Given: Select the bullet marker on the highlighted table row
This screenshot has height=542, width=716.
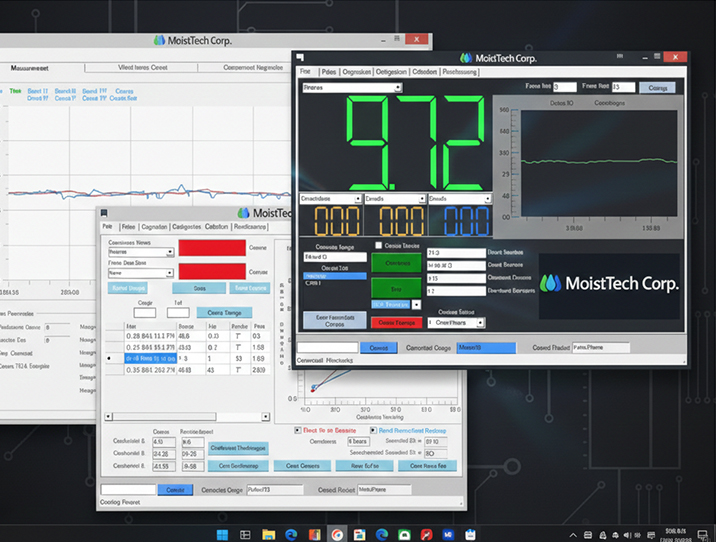Looking at the screenshot, I should tap(109, 358).
